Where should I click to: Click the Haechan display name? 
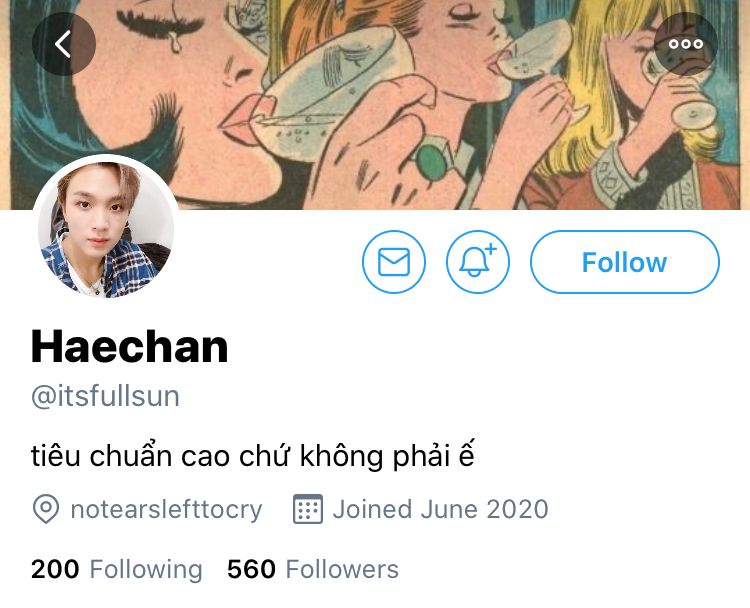coord(130,347)
